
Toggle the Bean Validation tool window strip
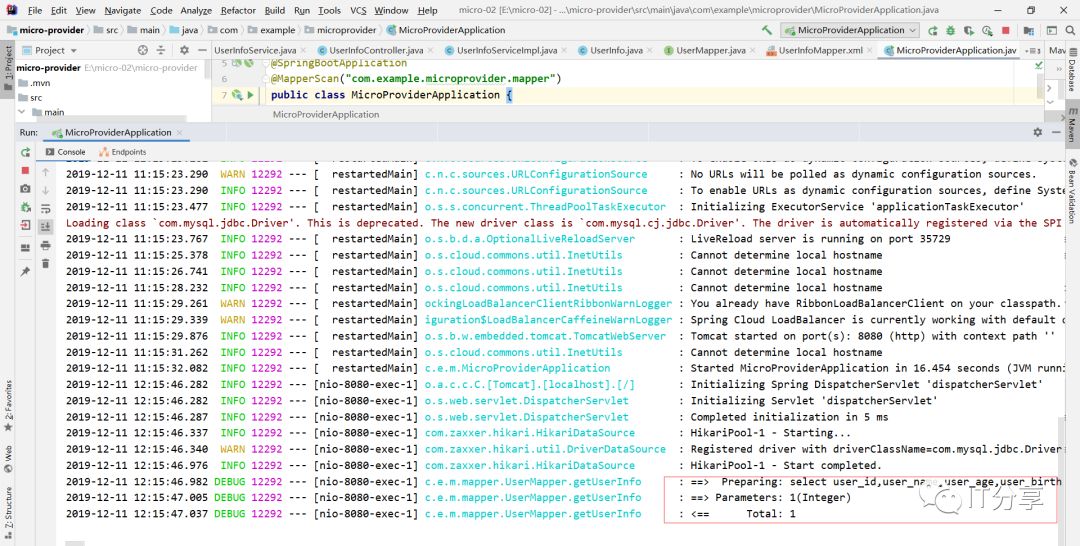coord(1072,191)
